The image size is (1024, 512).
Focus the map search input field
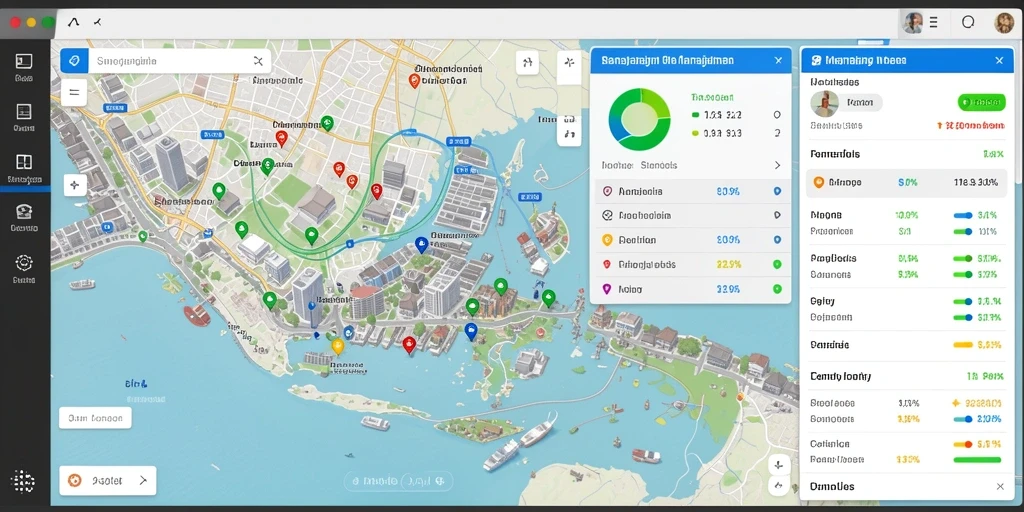tap(168, 61)
